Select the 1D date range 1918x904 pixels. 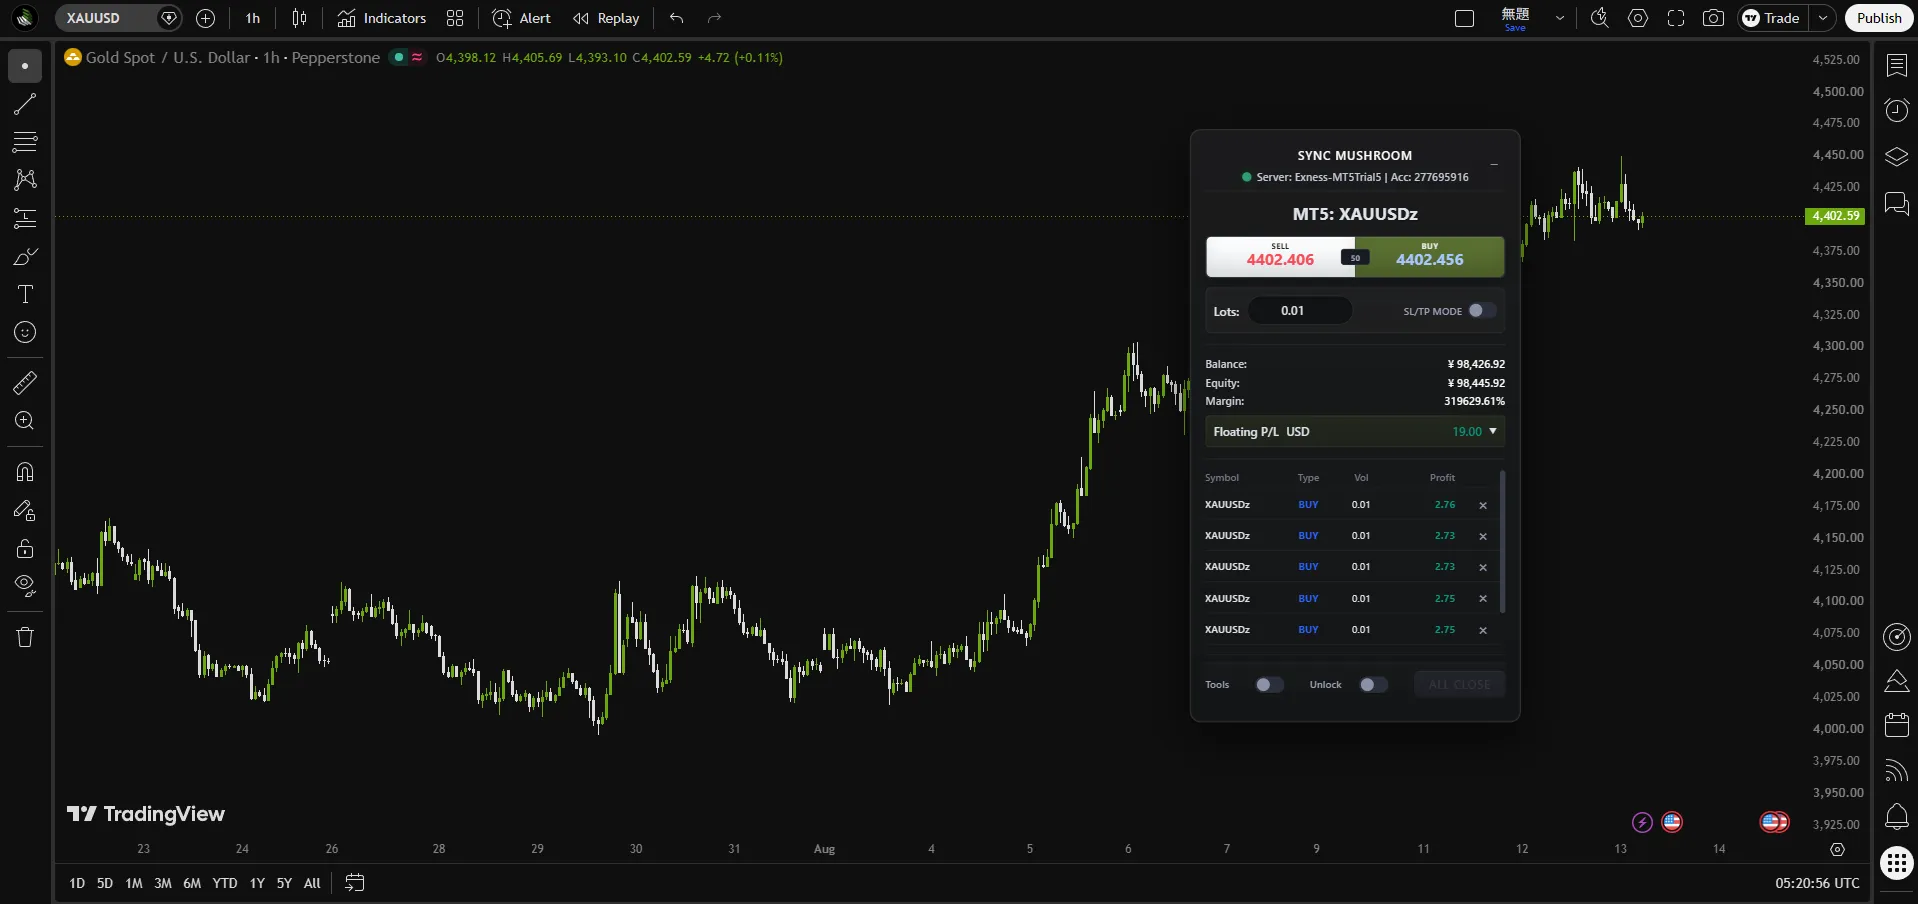(77, 883)
